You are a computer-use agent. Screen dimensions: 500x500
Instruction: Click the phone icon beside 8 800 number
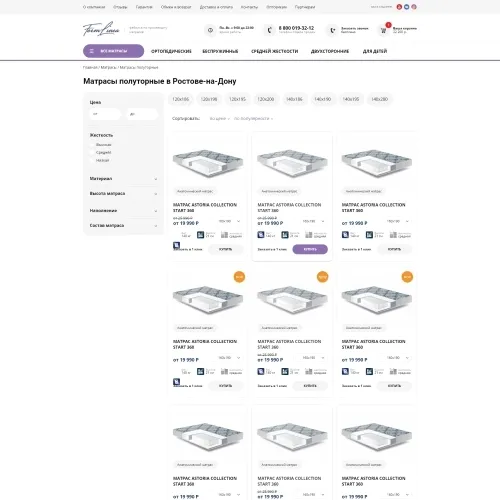click(269, 30)
